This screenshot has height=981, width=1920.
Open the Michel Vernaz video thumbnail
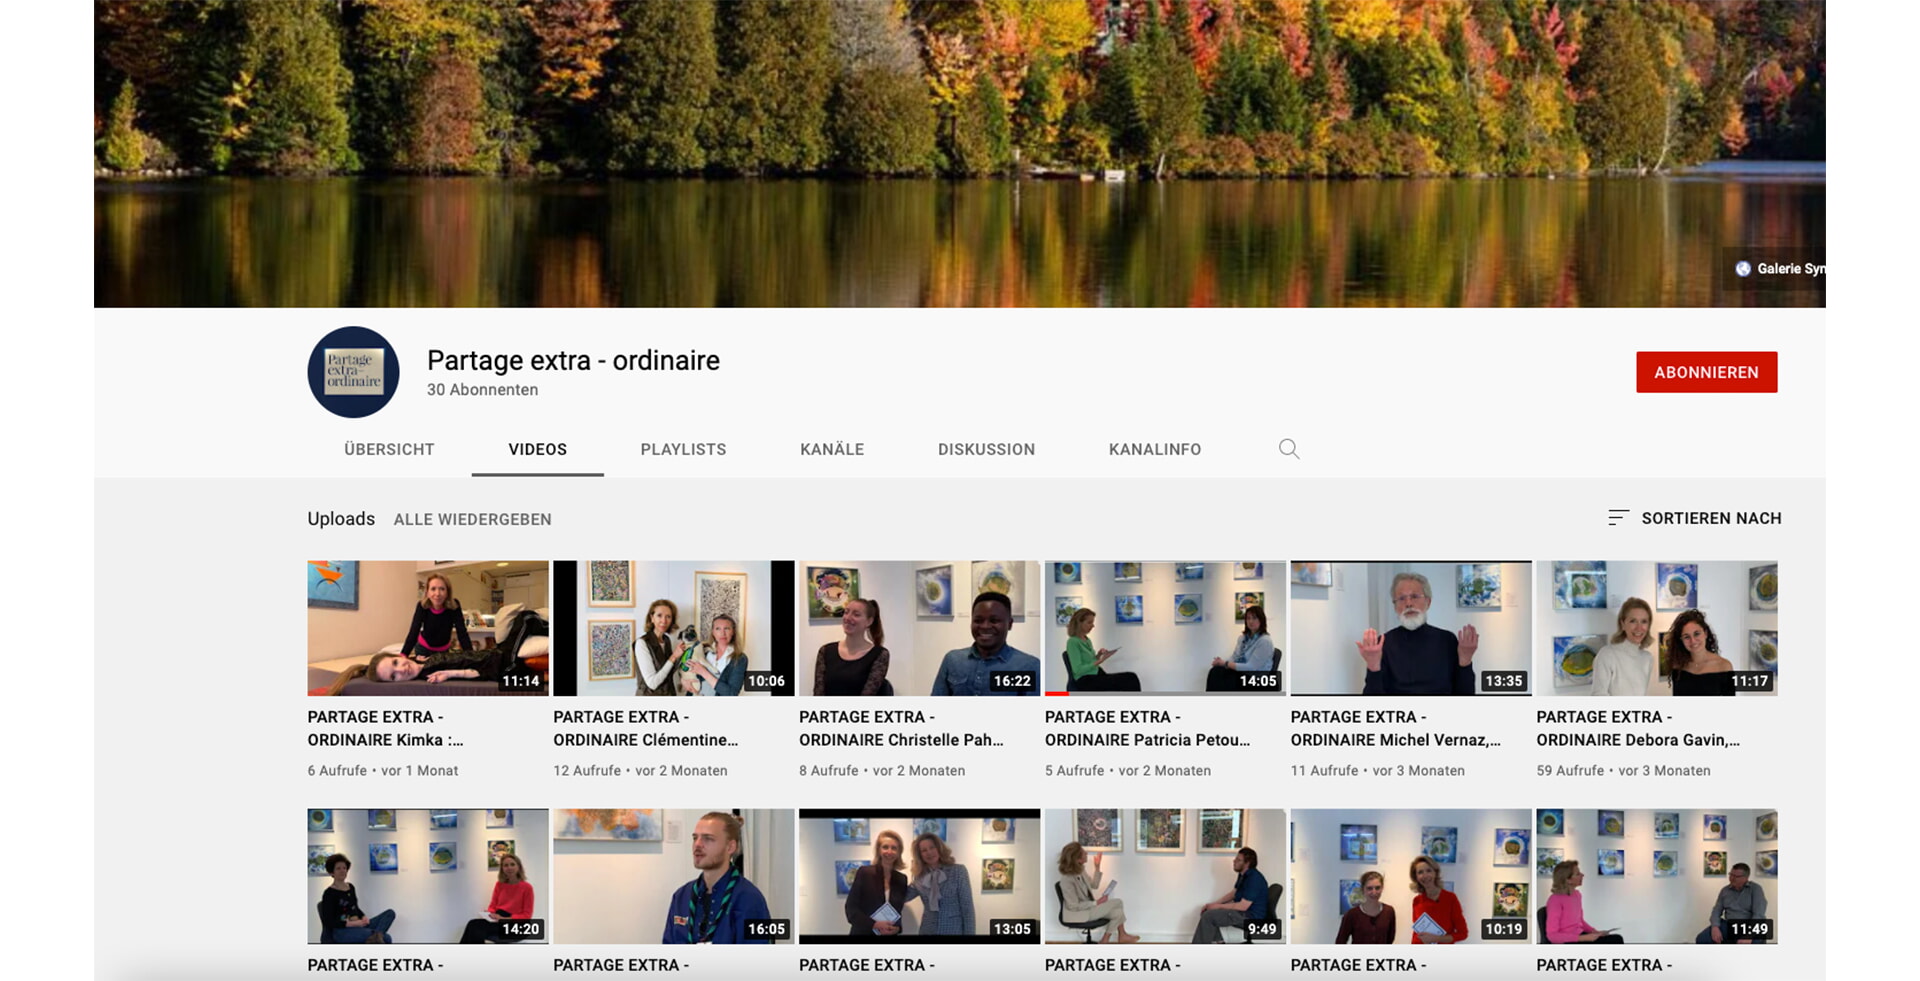tap(1410, 628)
